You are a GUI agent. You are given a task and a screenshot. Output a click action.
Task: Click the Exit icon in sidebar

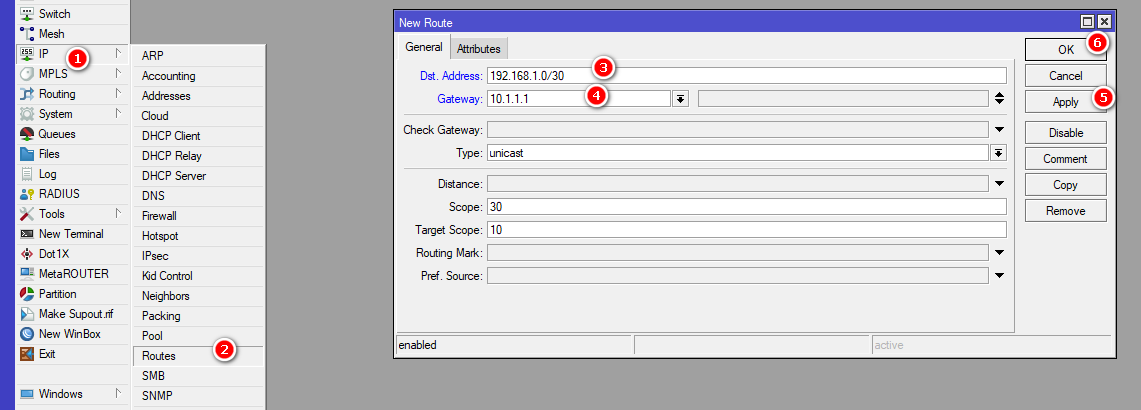27,354
